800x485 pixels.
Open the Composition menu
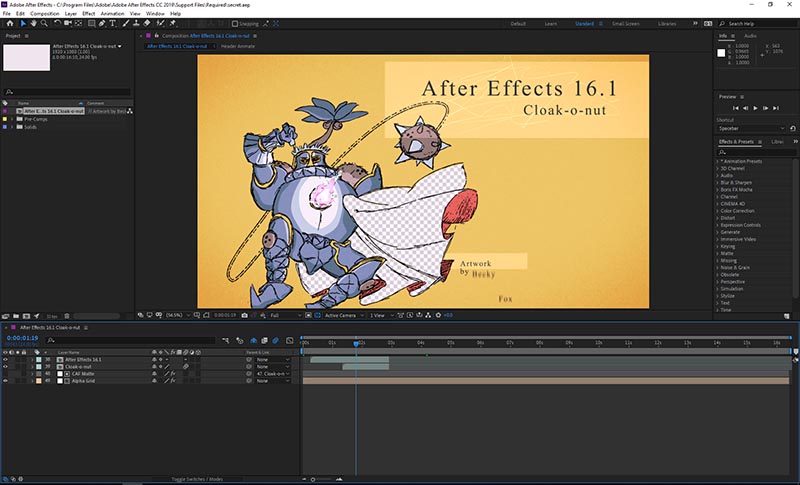44,14
